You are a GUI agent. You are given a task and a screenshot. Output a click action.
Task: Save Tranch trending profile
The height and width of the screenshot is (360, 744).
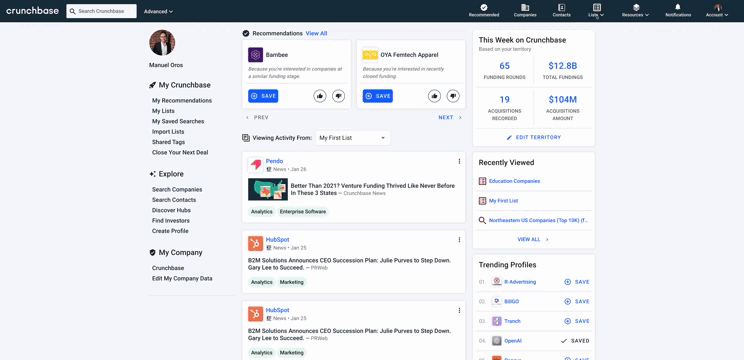[x=577, y=321]
